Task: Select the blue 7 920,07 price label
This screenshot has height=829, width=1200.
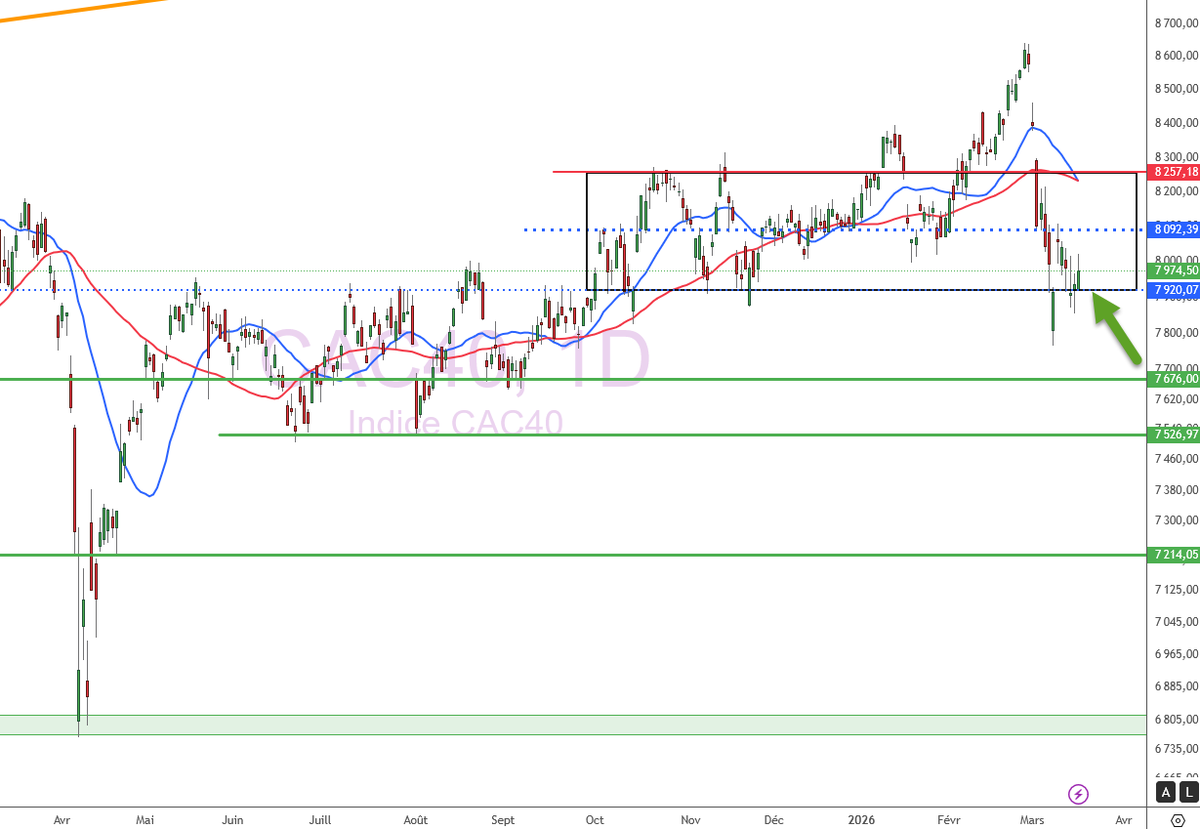Action: (x=1174, y=290)
